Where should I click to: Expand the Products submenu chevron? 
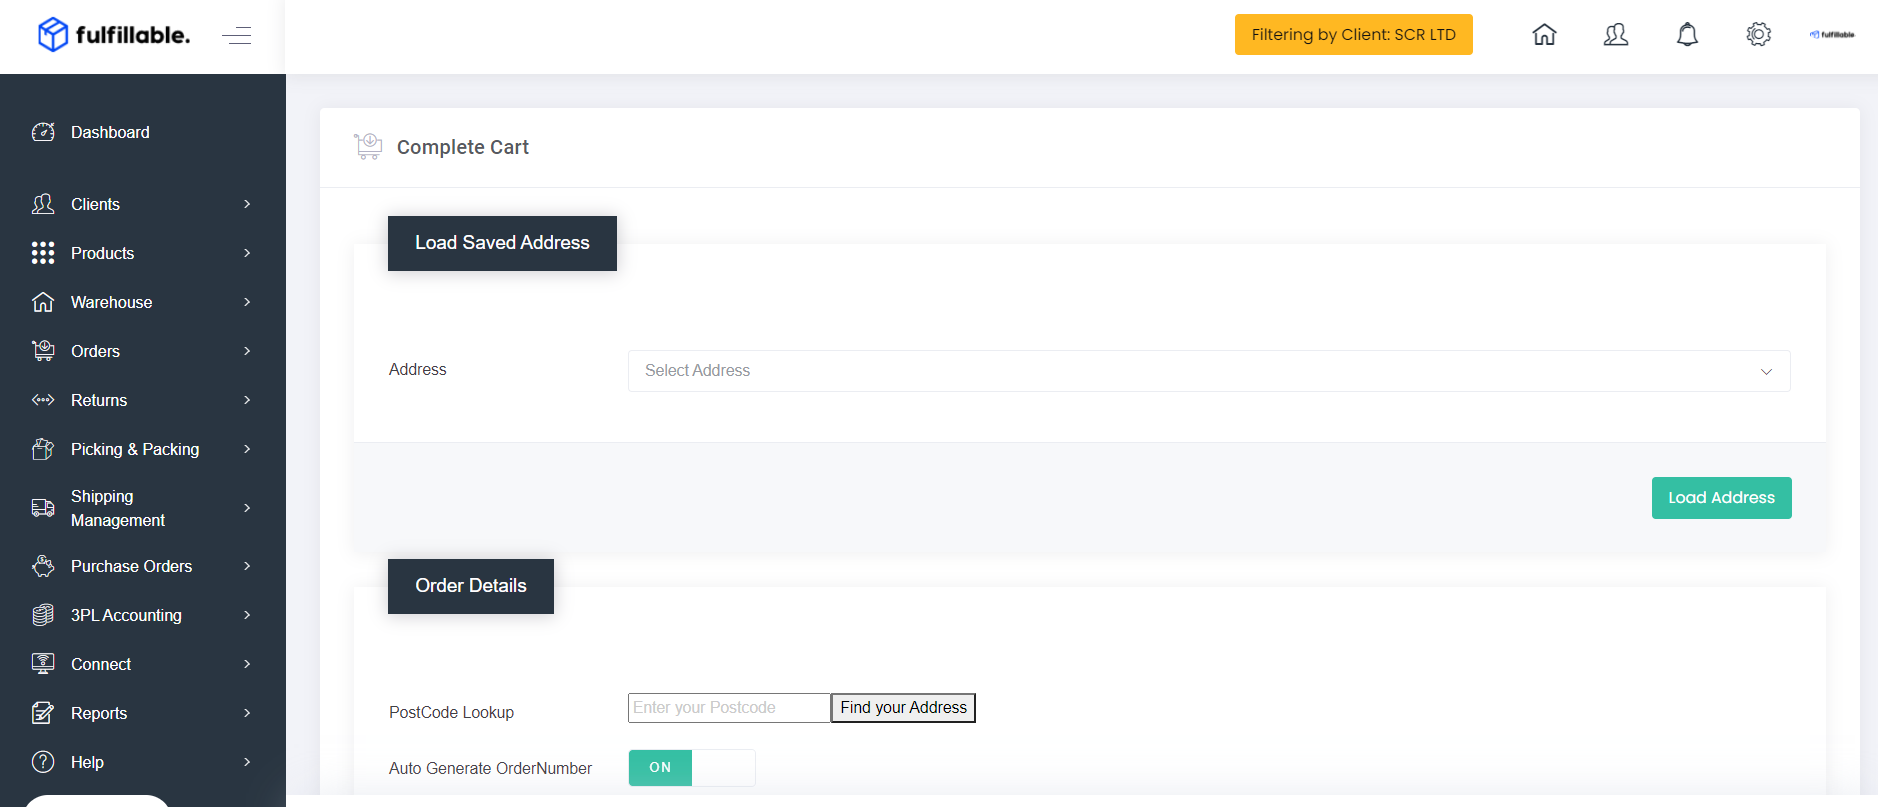[247, 253]
